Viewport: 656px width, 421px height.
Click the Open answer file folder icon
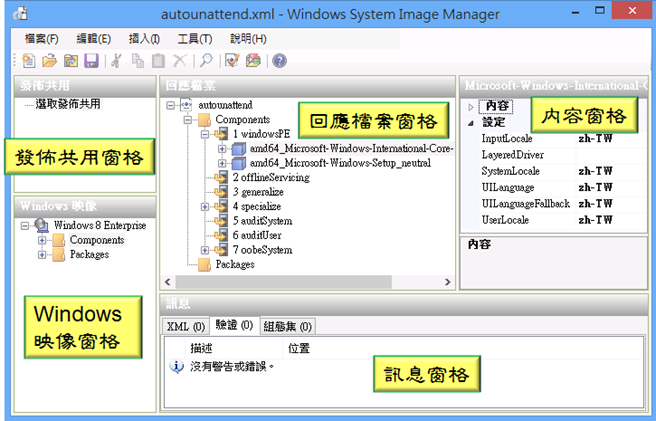49,61
